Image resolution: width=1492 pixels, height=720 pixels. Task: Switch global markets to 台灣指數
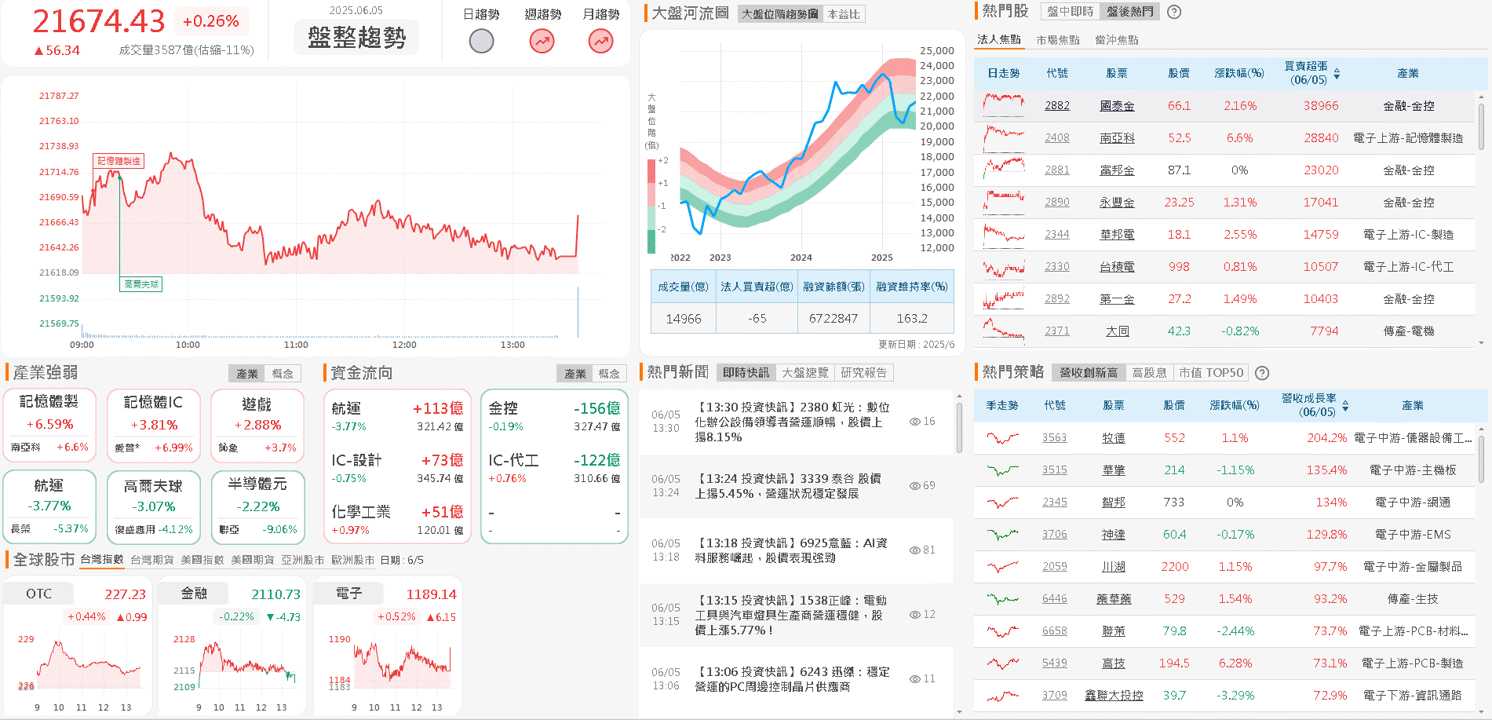(x=101, y=560)
